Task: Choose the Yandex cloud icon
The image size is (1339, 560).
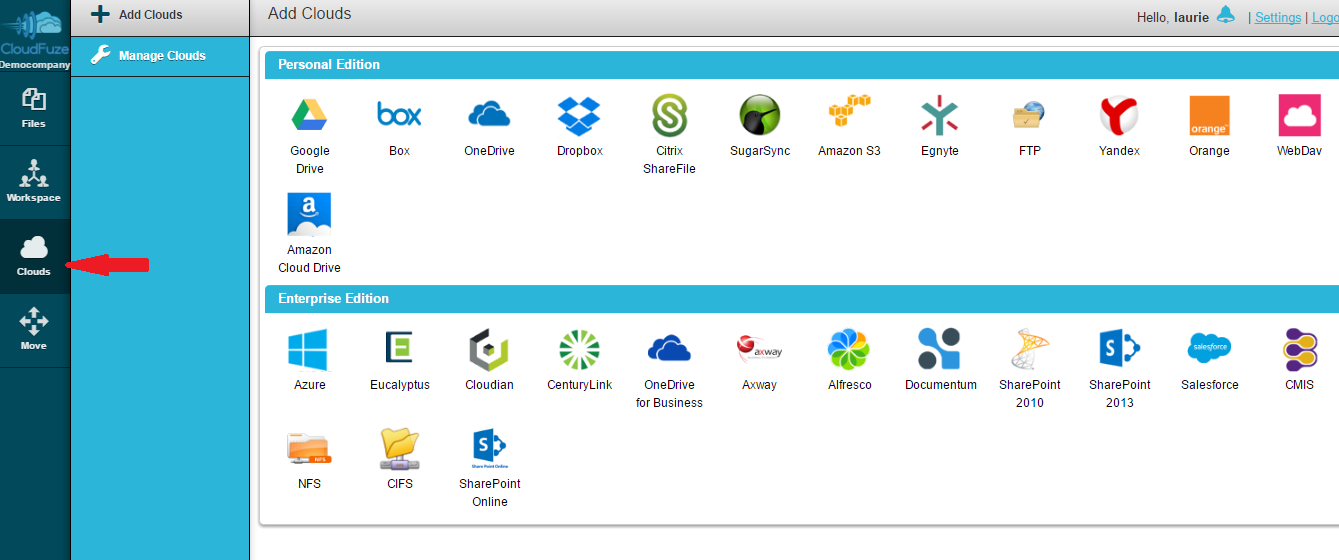Action: tap(1119, 116)
